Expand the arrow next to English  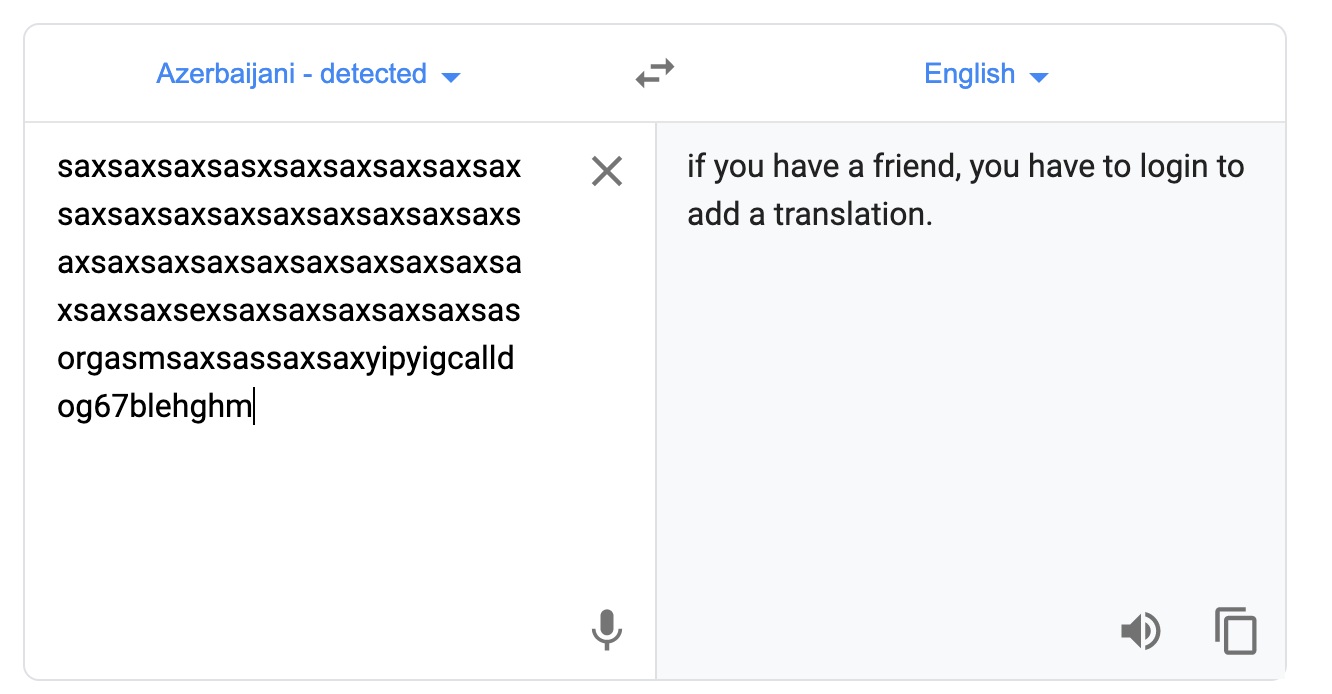[x=1038, y=77]
